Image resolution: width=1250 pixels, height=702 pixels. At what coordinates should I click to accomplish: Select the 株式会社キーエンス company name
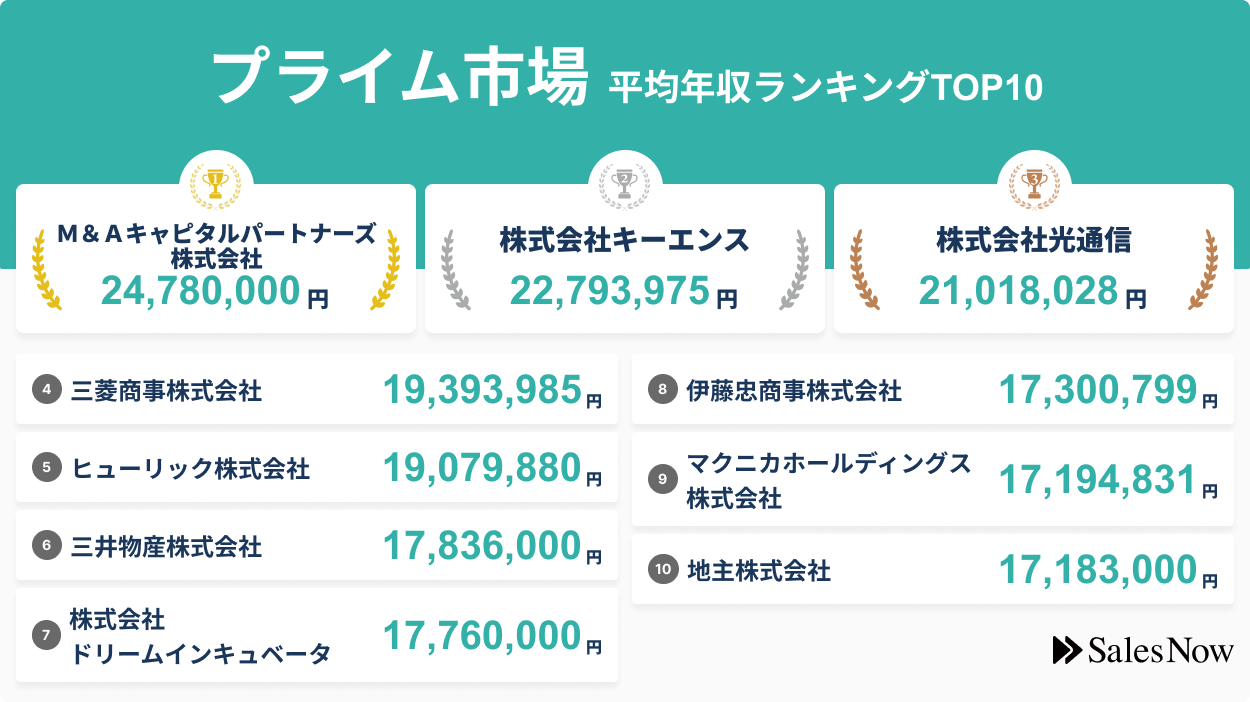click(625, 241)
